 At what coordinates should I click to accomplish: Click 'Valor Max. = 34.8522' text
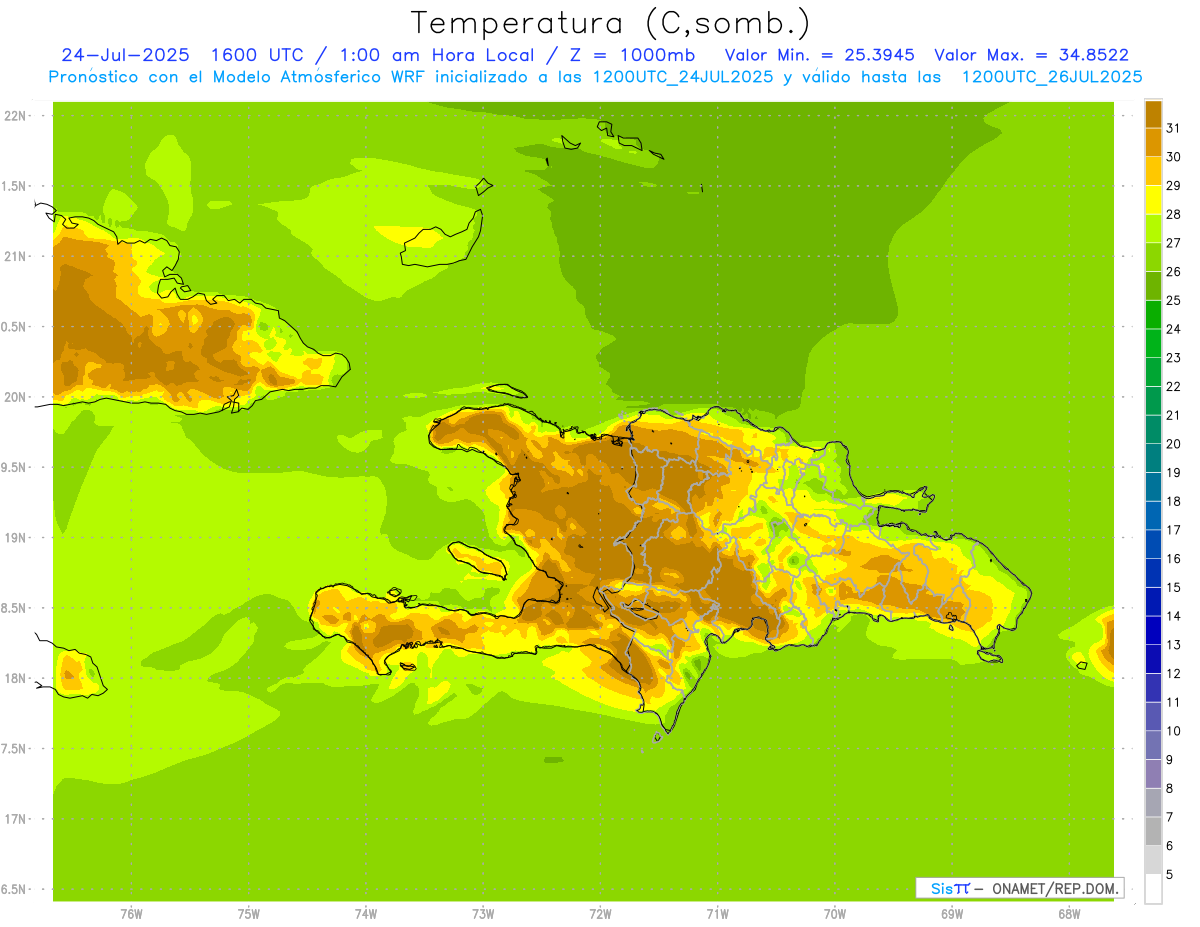pos(1031,55)
